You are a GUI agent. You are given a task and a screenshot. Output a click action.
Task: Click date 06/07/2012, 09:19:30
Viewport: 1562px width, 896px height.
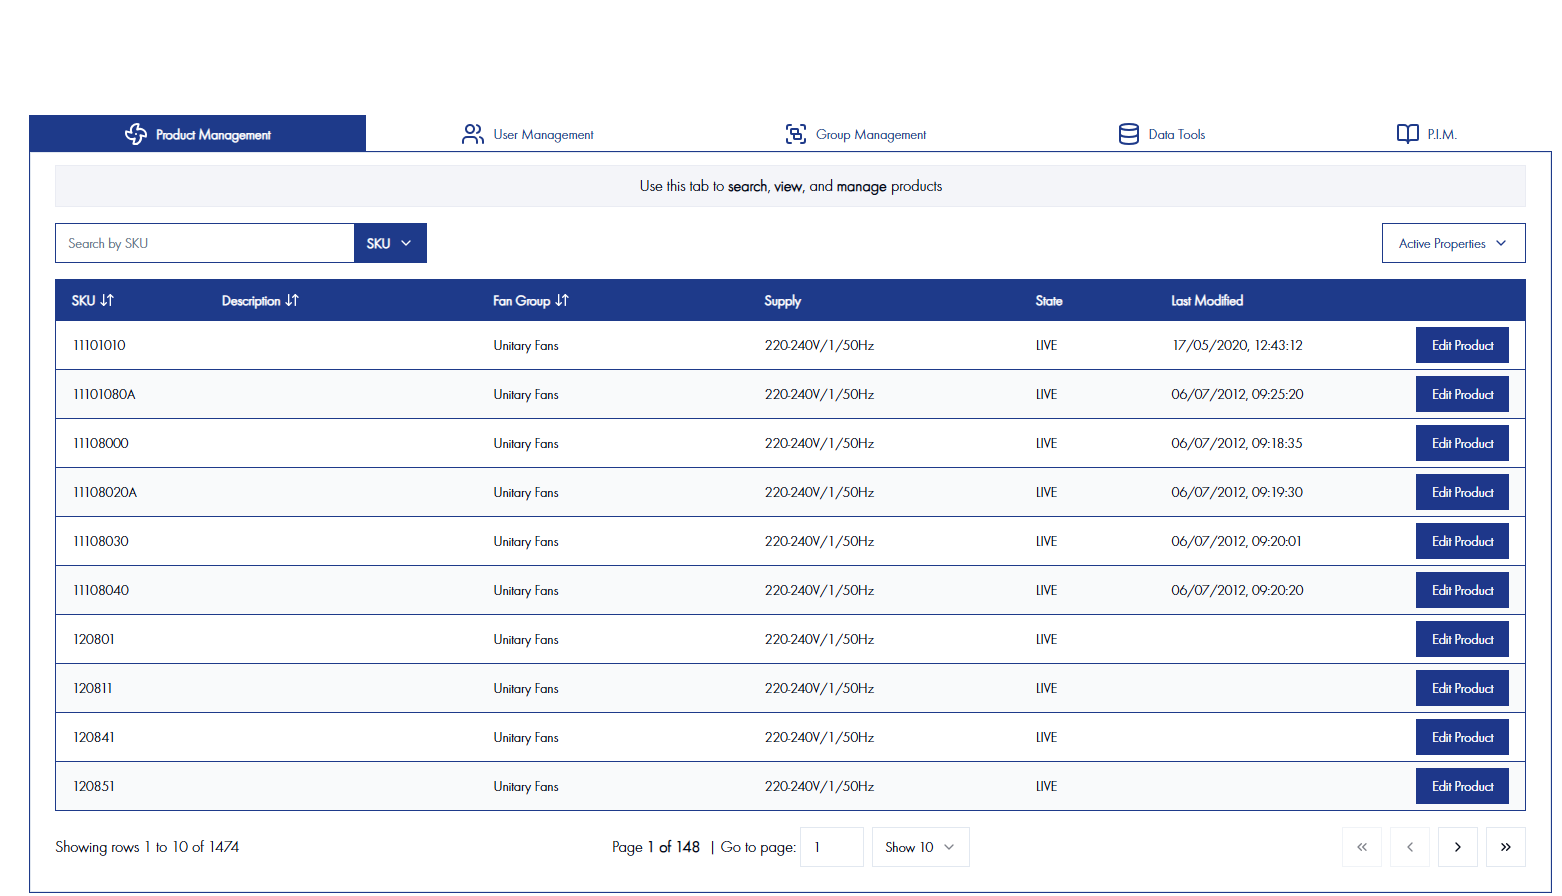1237,492
